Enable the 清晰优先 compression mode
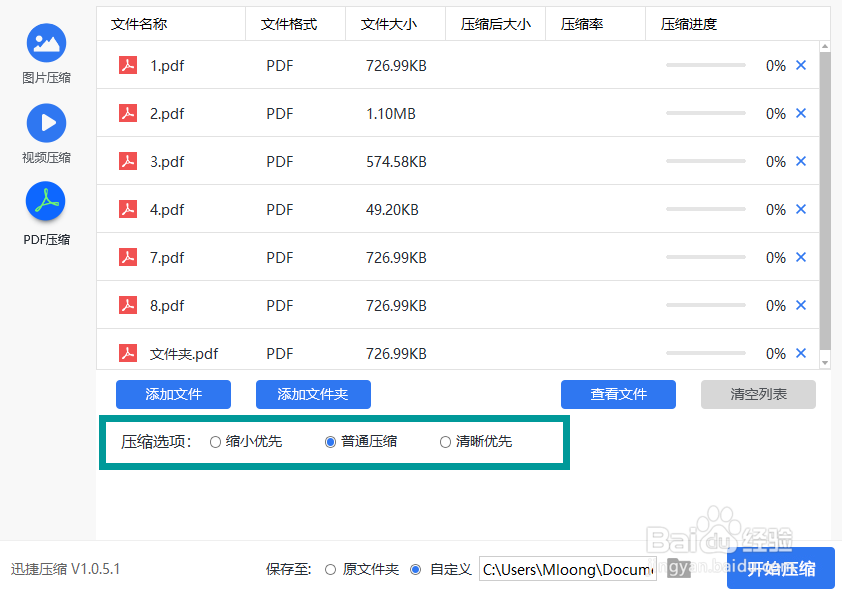This screenshot has height=596, width=842. 444,441
